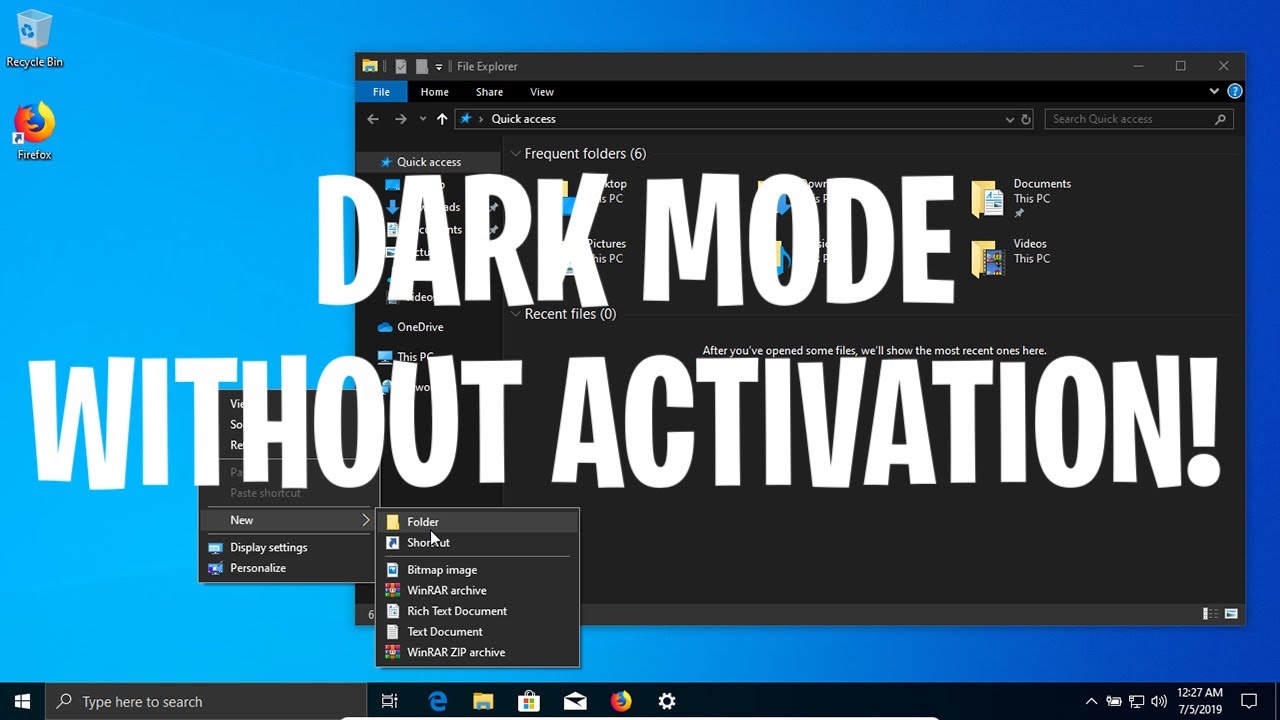Click the Properties quick access toolbar icon
Image resolution: width=1280 pixels, height=720 pixels.
(400, 66)
